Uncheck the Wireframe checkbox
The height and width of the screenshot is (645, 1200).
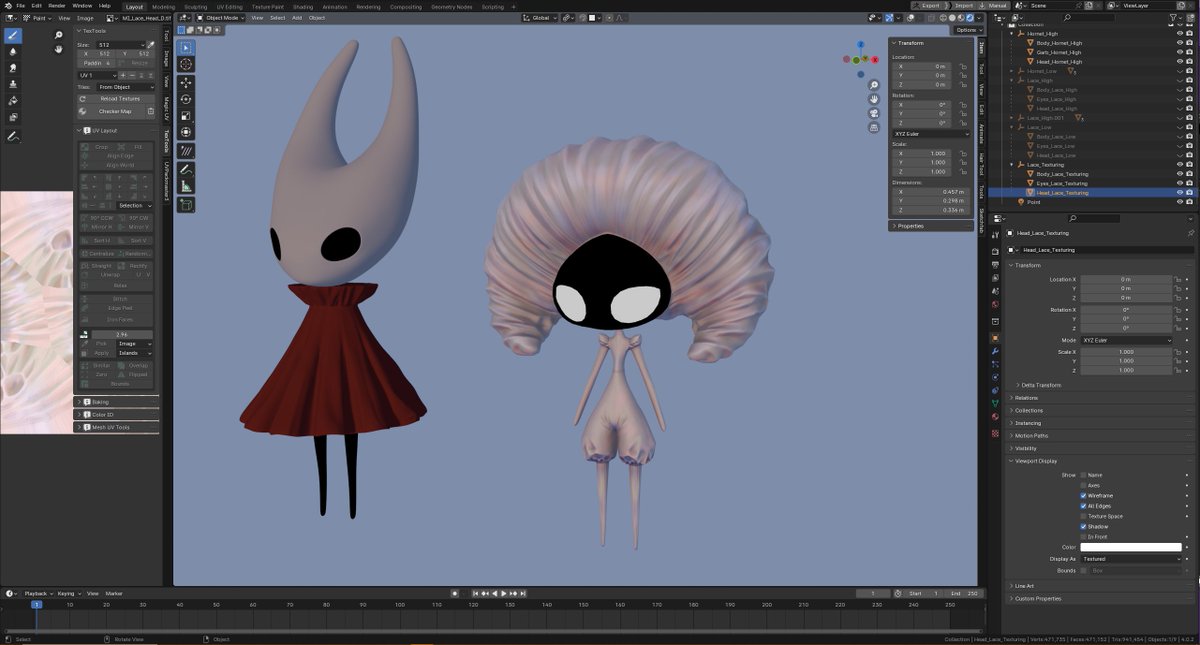1083,495
